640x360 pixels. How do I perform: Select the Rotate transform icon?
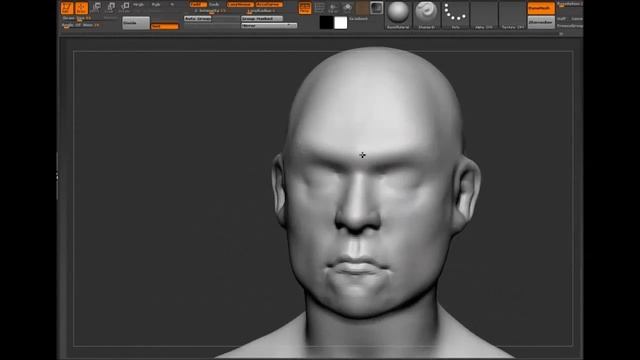(x=125, y=7)
